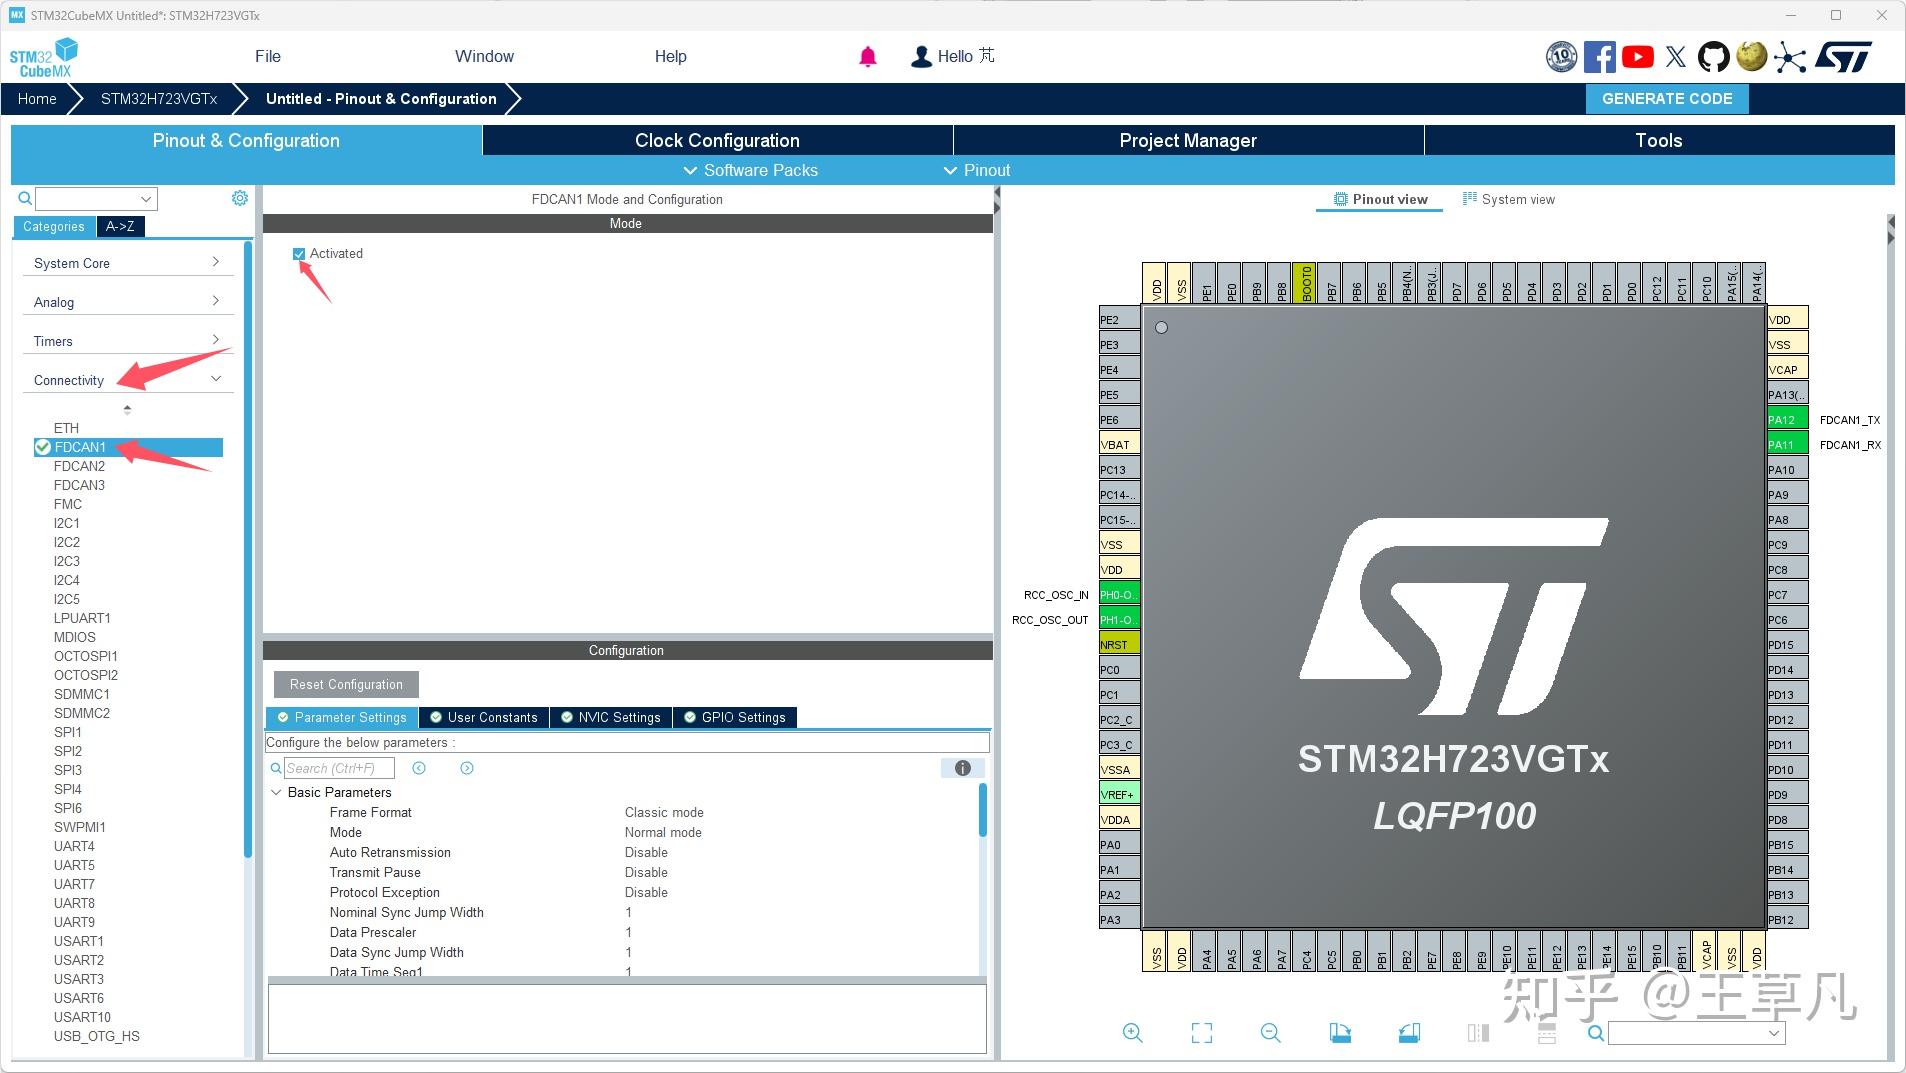1906x1073 pixels.
Task: Zoom out of the pinout view
Action: pos(1271,1032)
